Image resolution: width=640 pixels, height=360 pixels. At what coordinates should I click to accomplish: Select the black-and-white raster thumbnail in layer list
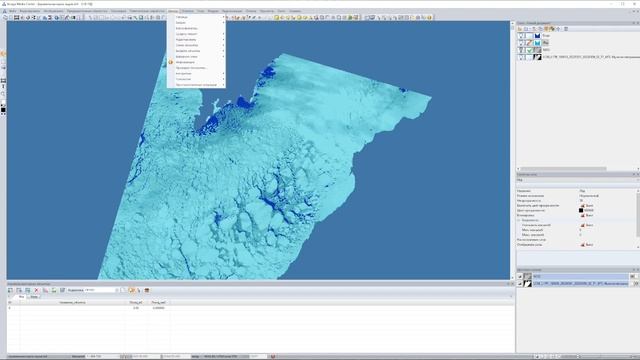coord(538,57)
